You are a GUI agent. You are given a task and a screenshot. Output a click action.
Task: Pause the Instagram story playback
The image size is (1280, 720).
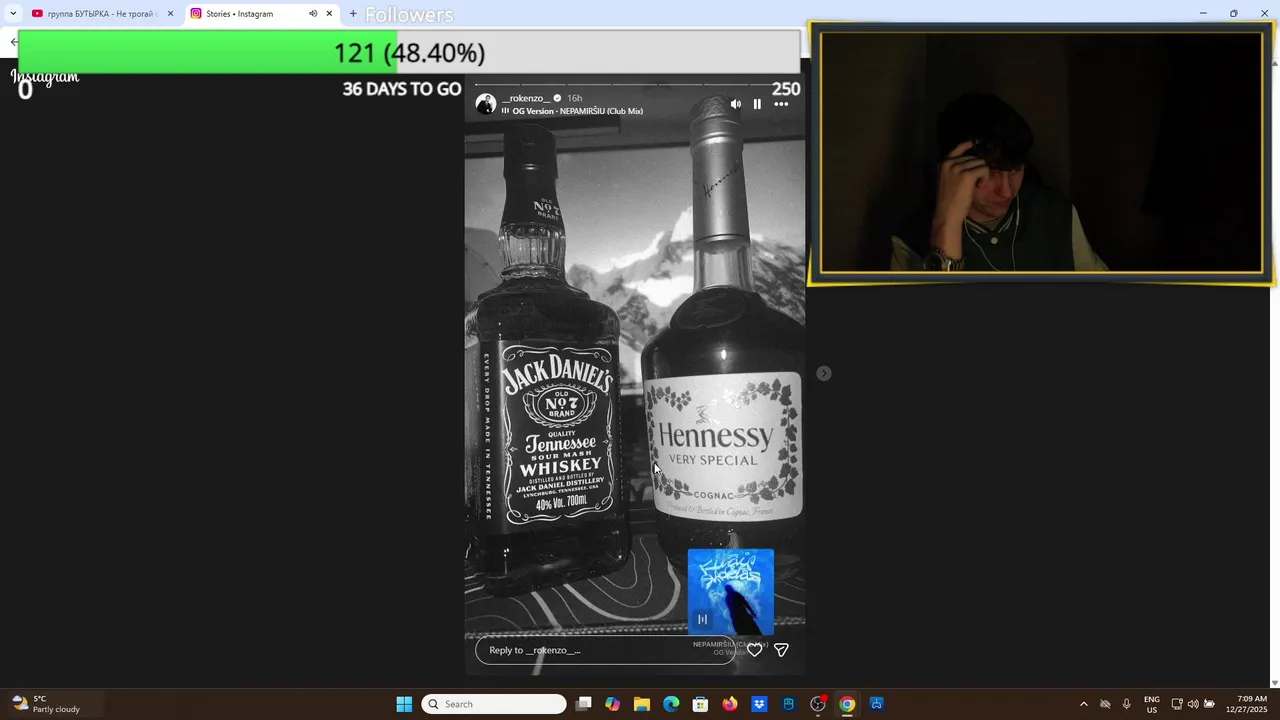(x=757, y=104)
